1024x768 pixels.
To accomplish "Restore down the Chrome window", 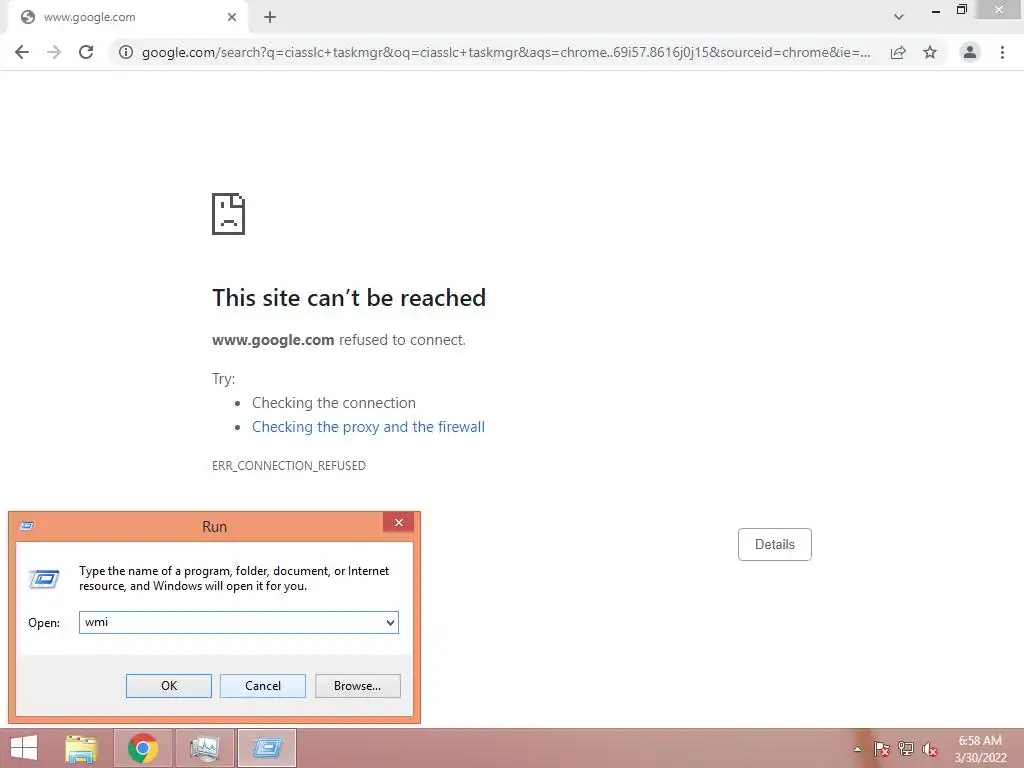I will click(x=961, y=10).
